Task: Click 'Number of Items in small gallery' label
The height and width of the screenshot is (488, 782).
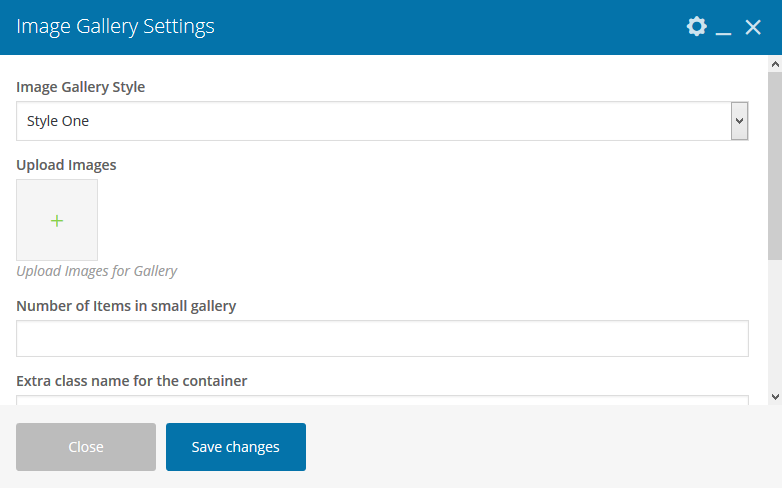Action: pos(126,306)
